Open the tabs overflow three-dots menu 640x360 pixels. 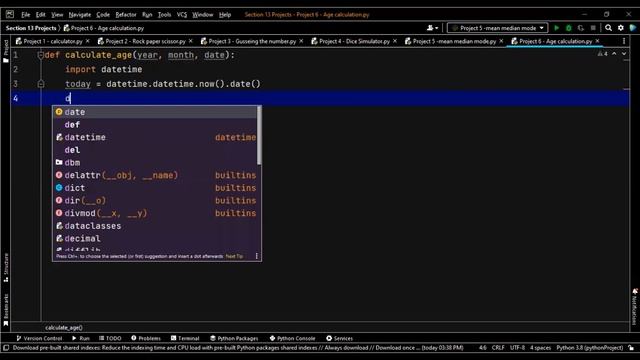click(x=624, y=41)
